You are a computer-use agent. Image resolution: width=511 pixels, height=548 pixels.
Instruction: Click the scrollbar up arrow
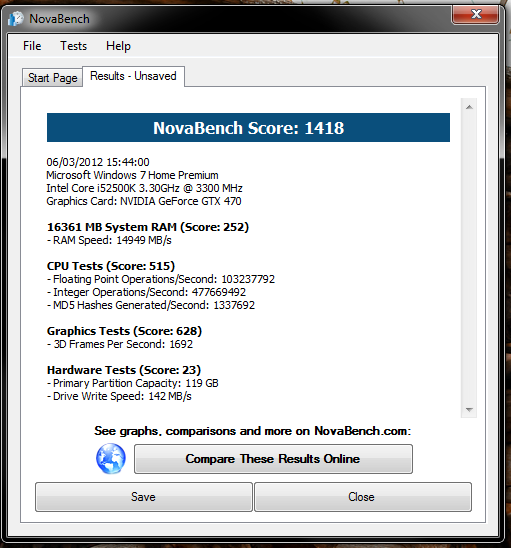pyautogui.click(x=469, y=107)
